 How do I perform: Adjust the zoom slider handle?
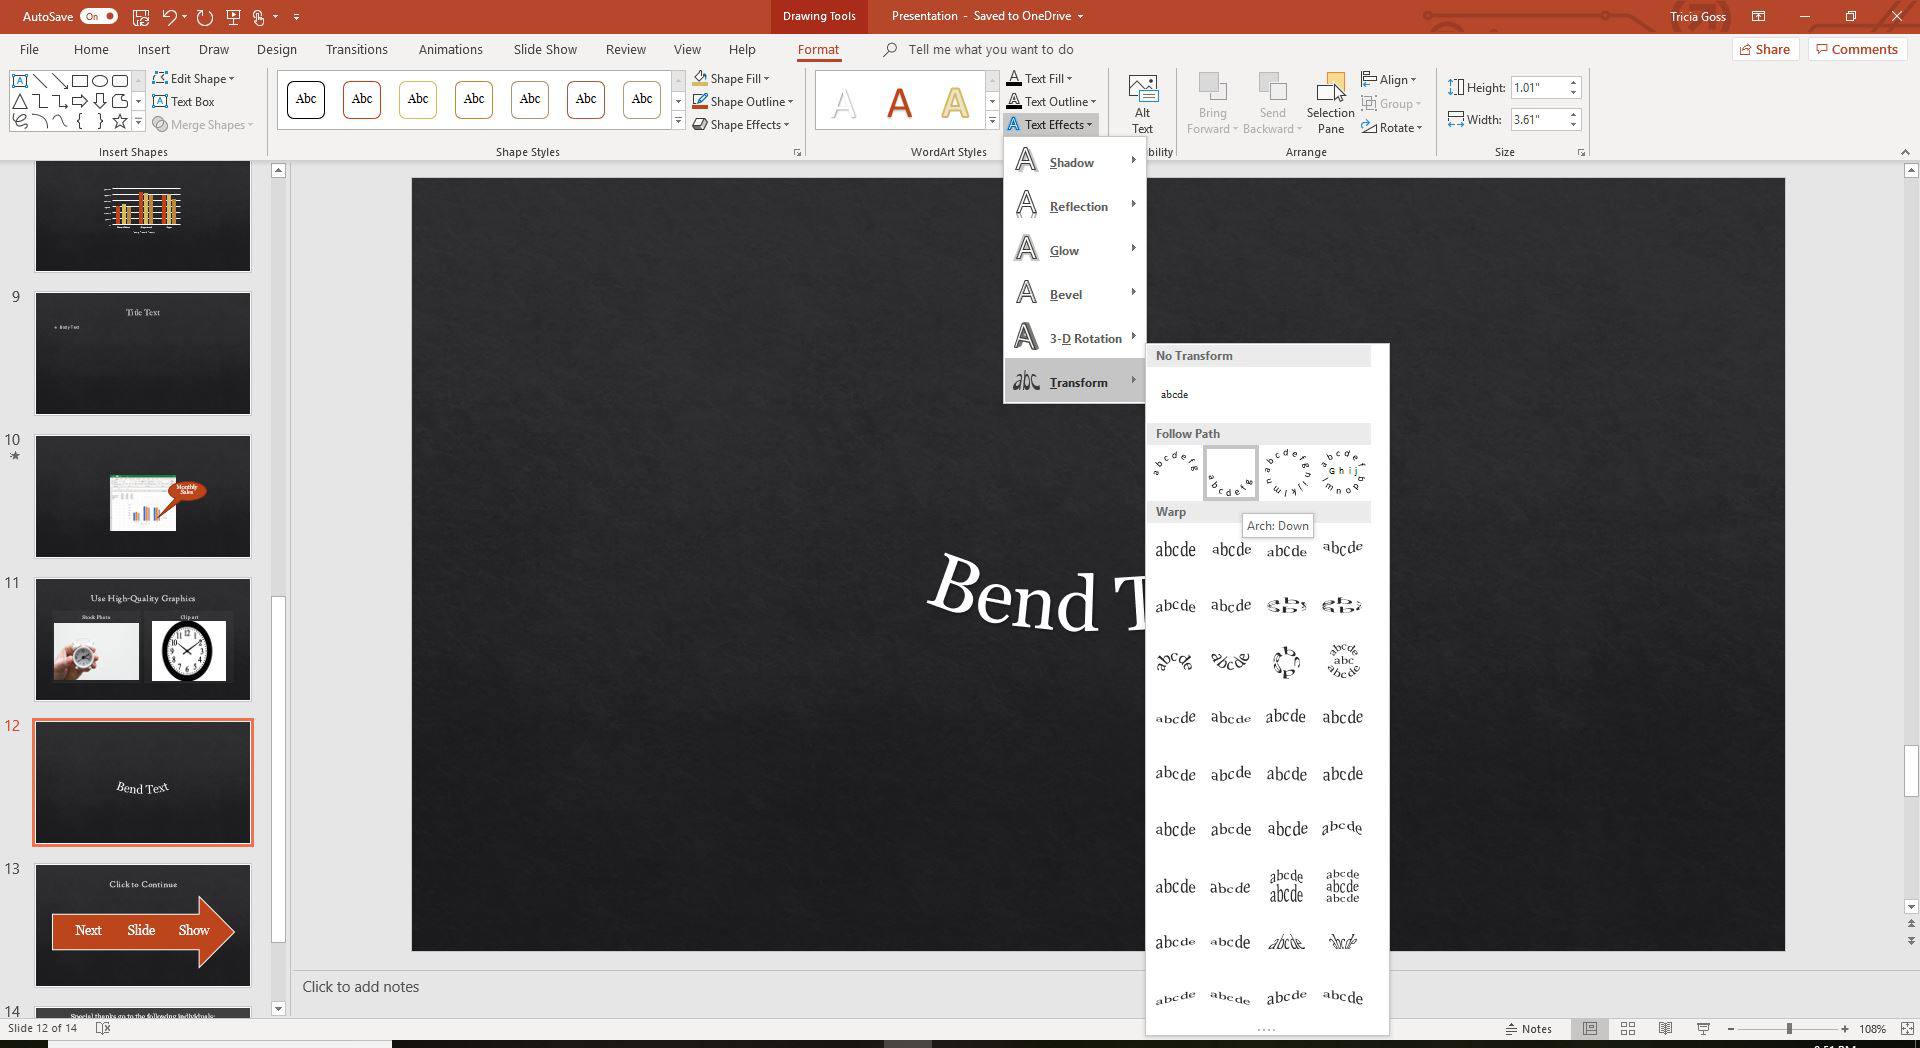click(1789, 1029)
